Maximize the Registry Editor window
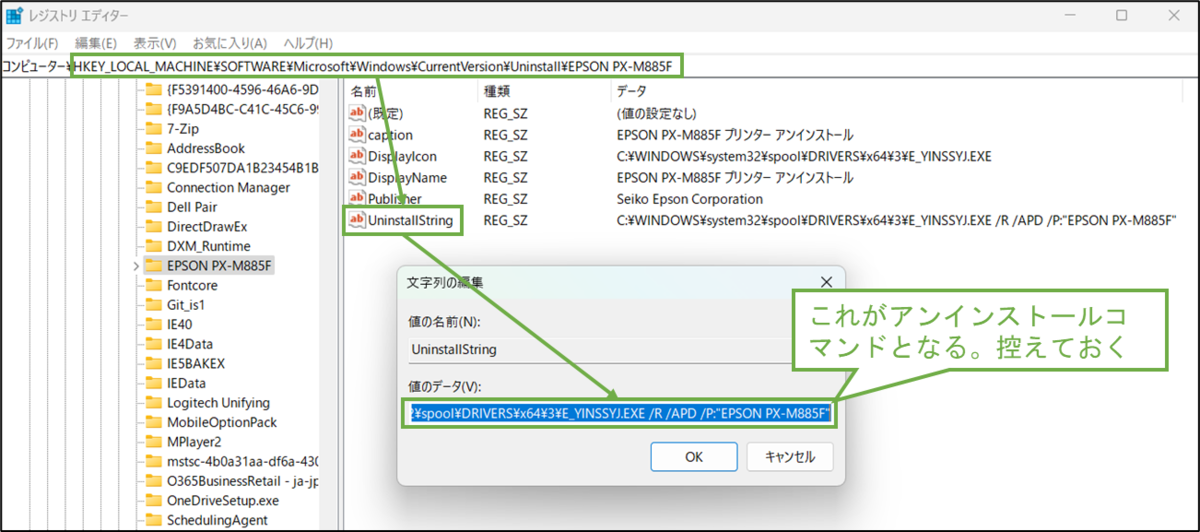The width and height of the screenshot is (1200, 532). (x=1122, y=15)
